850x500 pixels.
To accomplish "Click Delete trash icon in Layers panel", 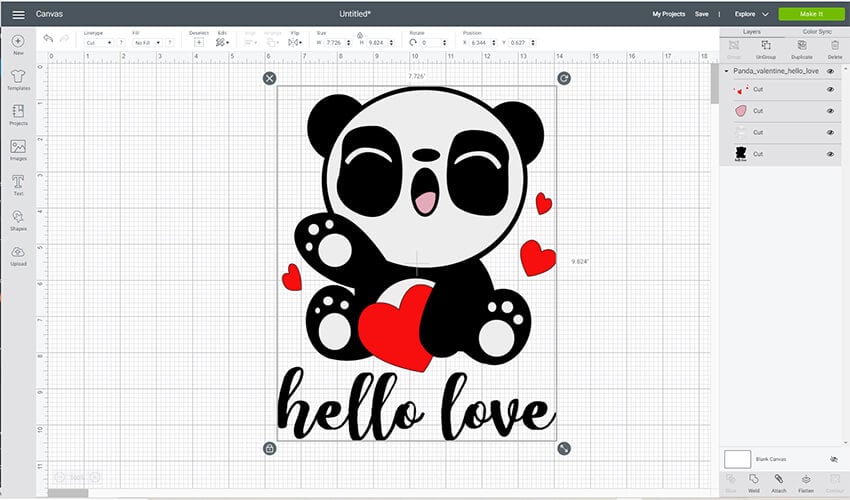I will pyautogui.click(x=835, y=49).
